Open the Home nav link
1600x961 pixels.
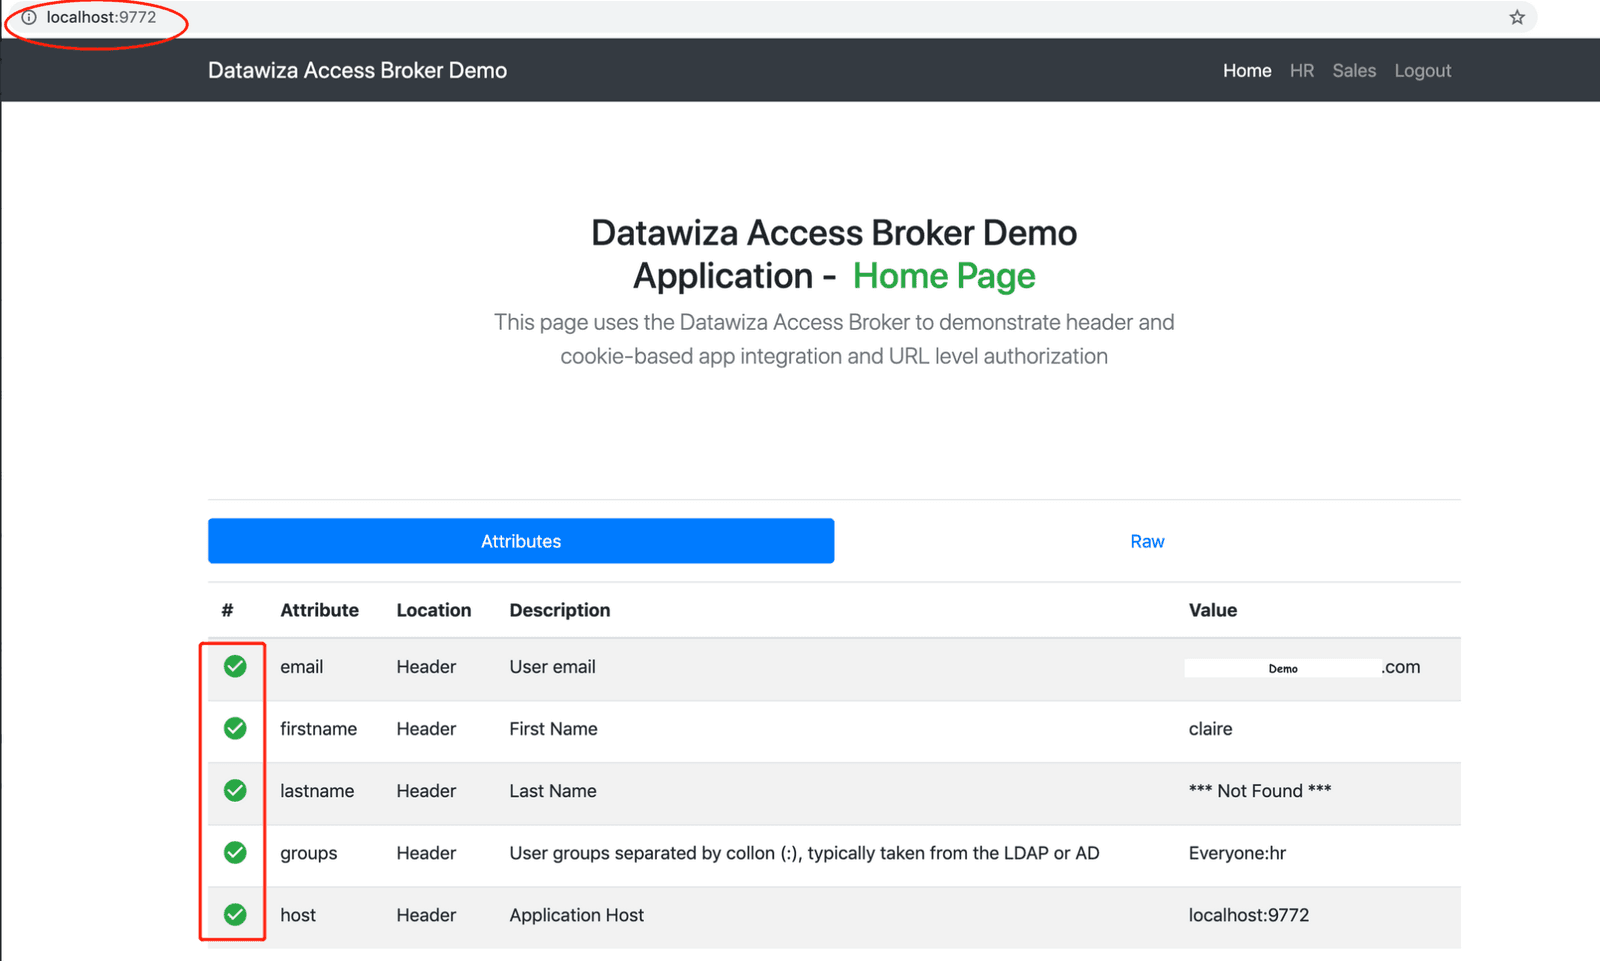[x=1247, y=71]
